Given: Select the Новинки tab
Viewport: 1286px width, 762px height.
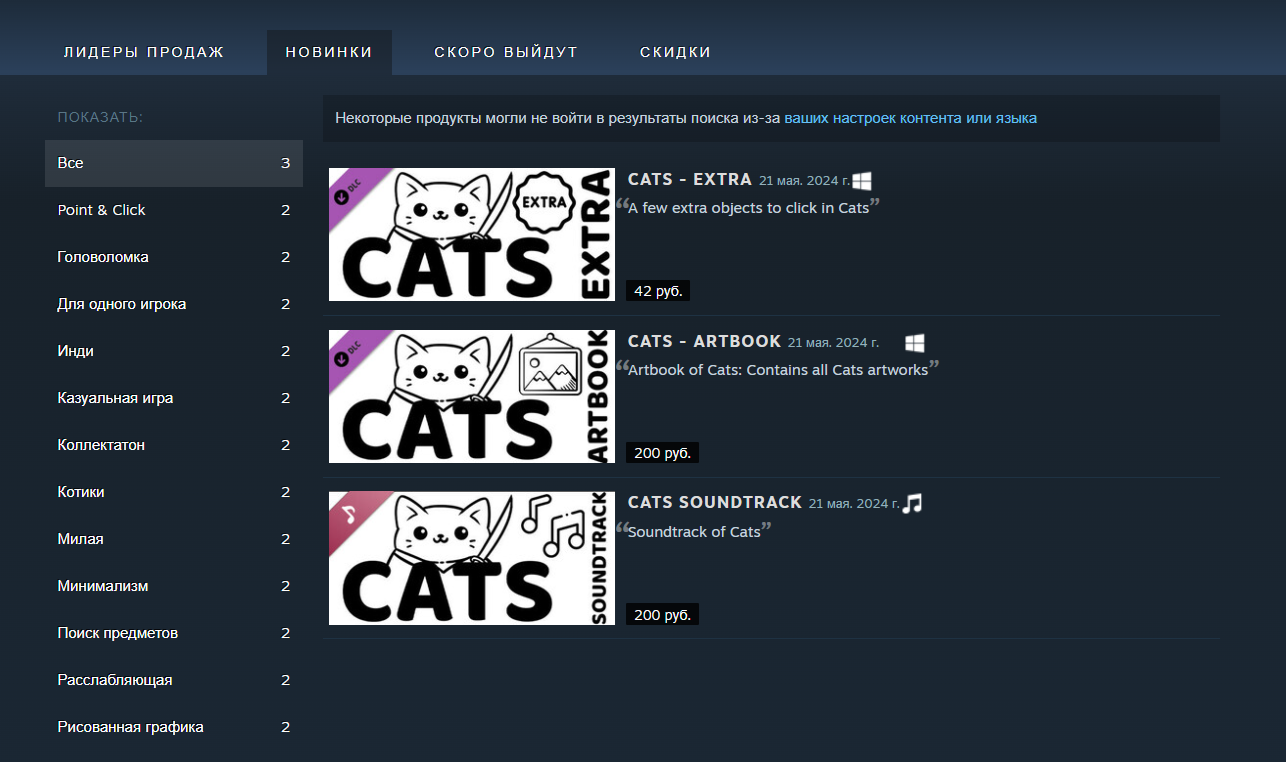Looking at the screenshot, I should point(329,52).
